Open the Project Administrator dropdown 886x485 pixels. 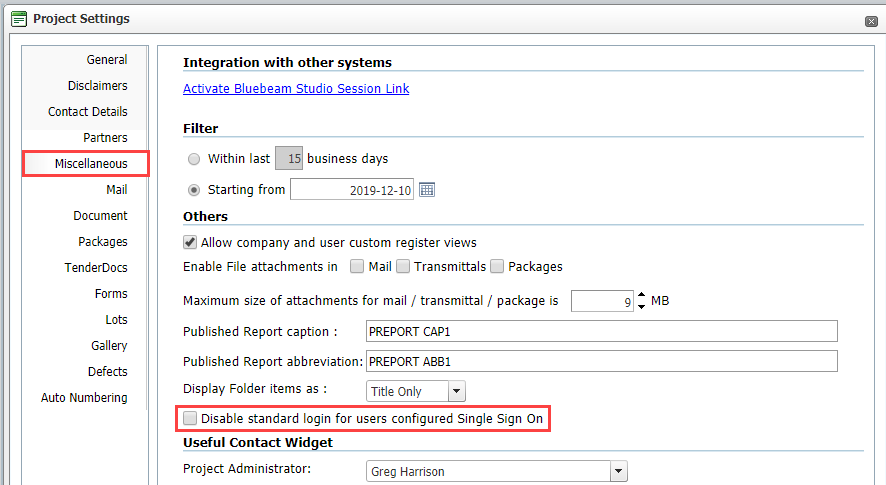[619, 471]
